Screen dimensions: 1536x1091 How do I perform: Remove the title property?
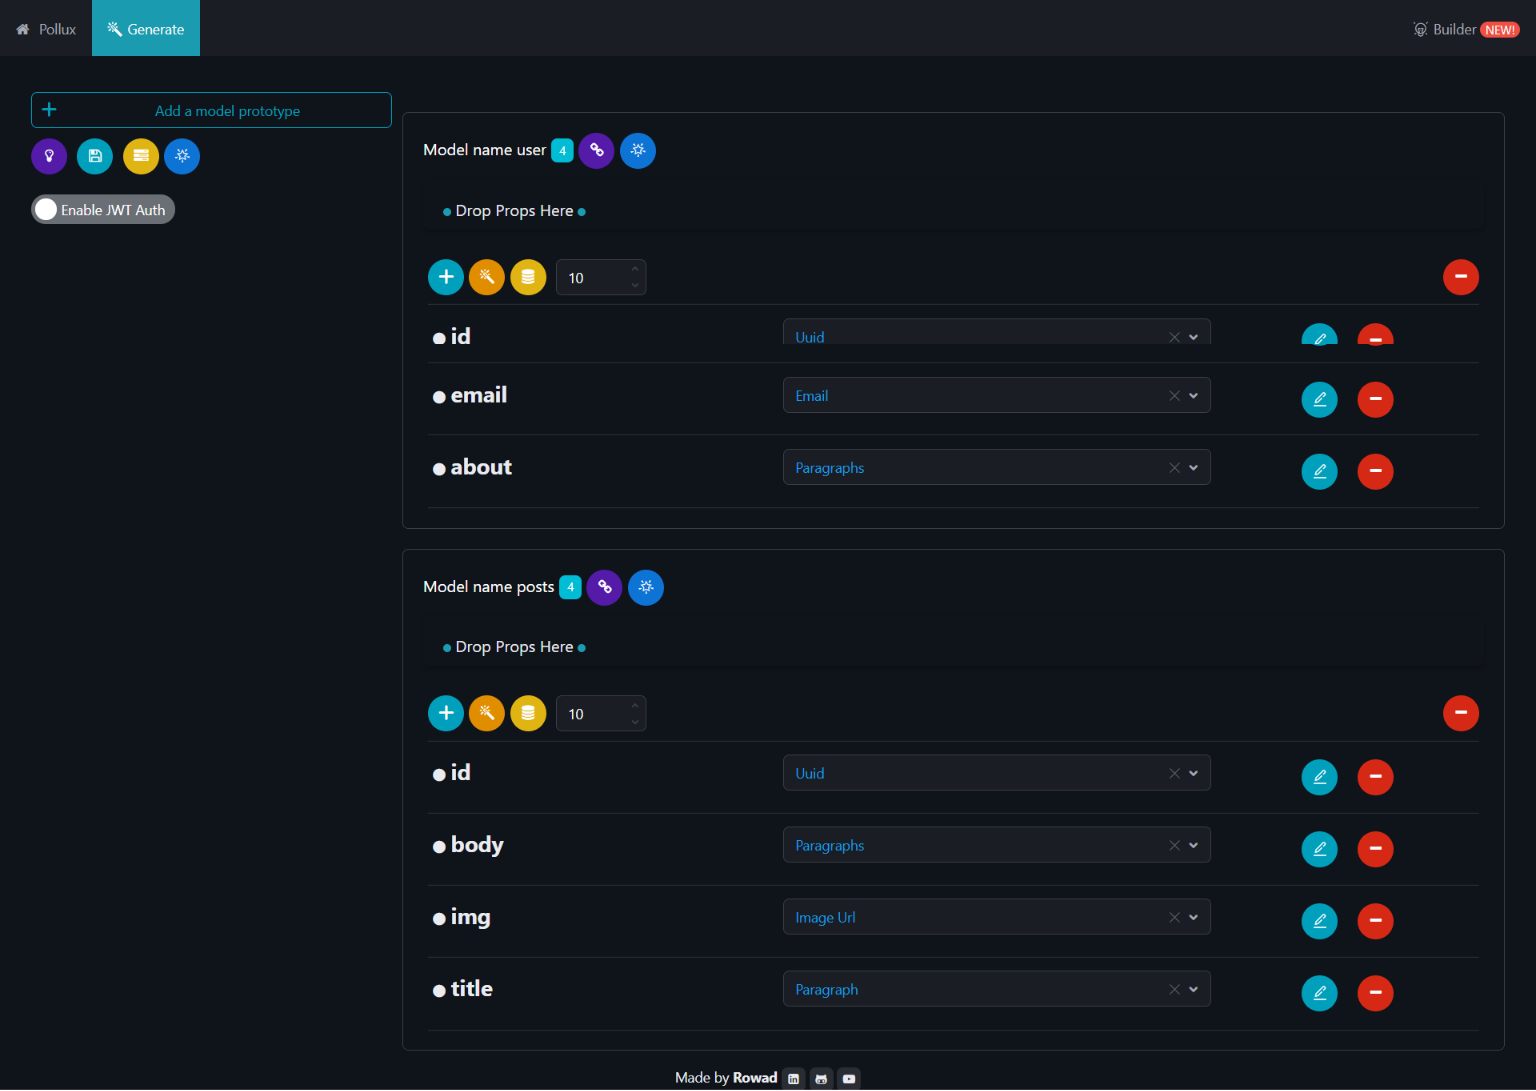coord(1375,993)
